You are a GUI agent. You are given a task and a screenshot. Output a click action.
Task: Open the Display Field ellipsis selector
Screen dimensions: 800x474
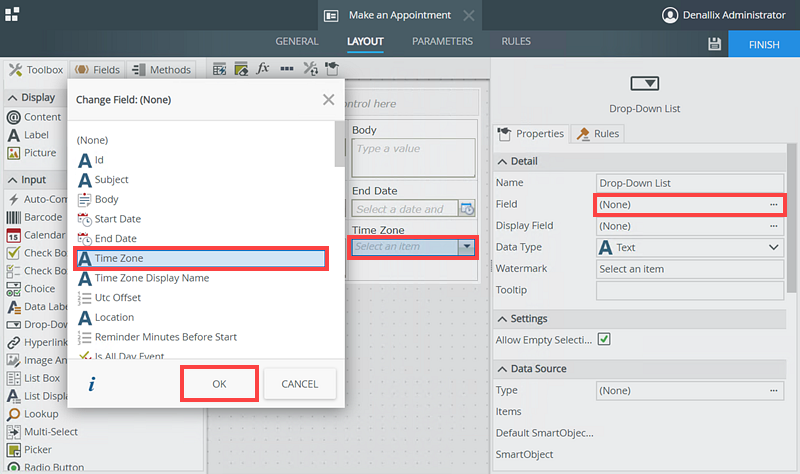click(x=773, y=226)
